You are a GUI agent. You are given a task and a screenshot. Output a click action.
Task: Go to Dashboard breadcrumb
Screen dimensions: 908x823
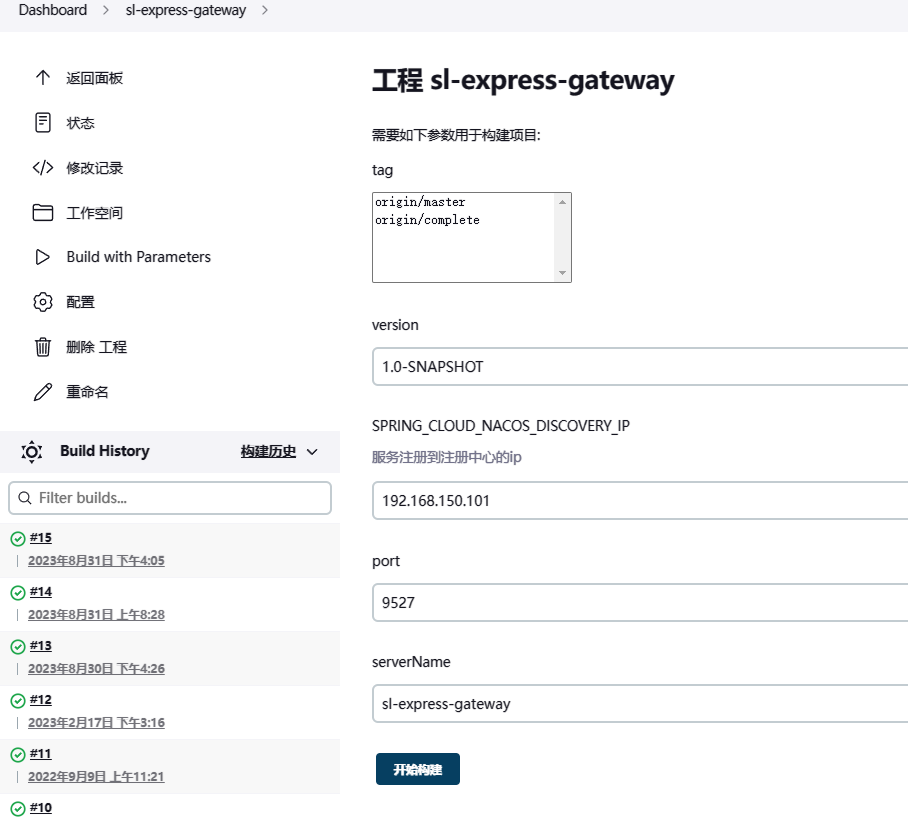point(53,10)
